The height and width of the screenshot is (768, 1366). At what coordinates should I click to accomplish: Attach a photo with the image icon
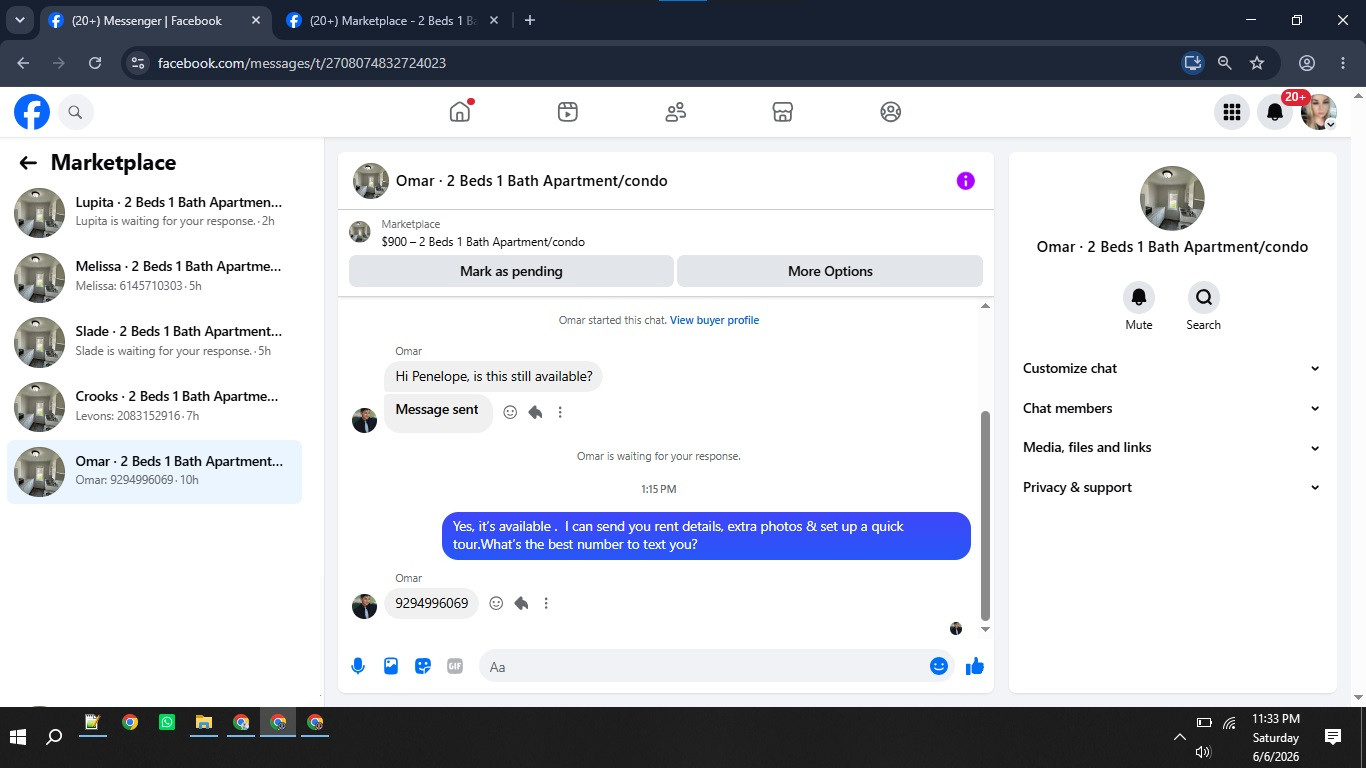391,666
